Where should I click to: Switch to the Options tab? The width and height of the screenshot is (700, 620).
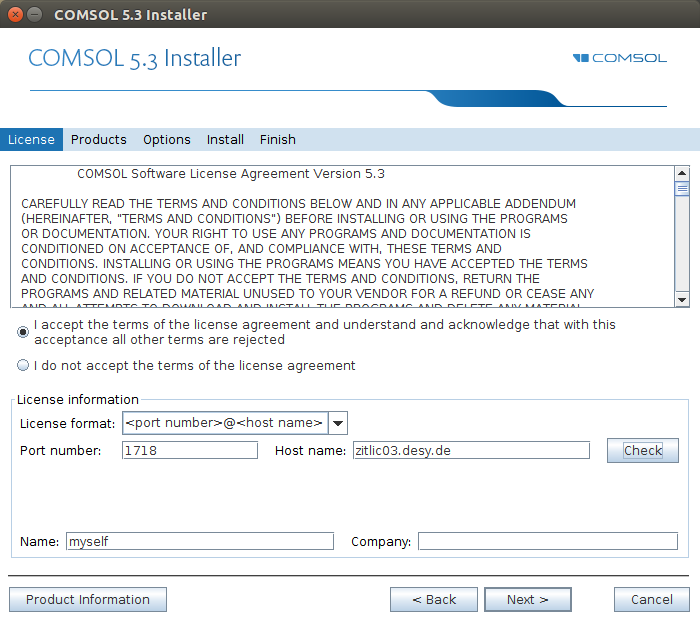coord(166,140)
